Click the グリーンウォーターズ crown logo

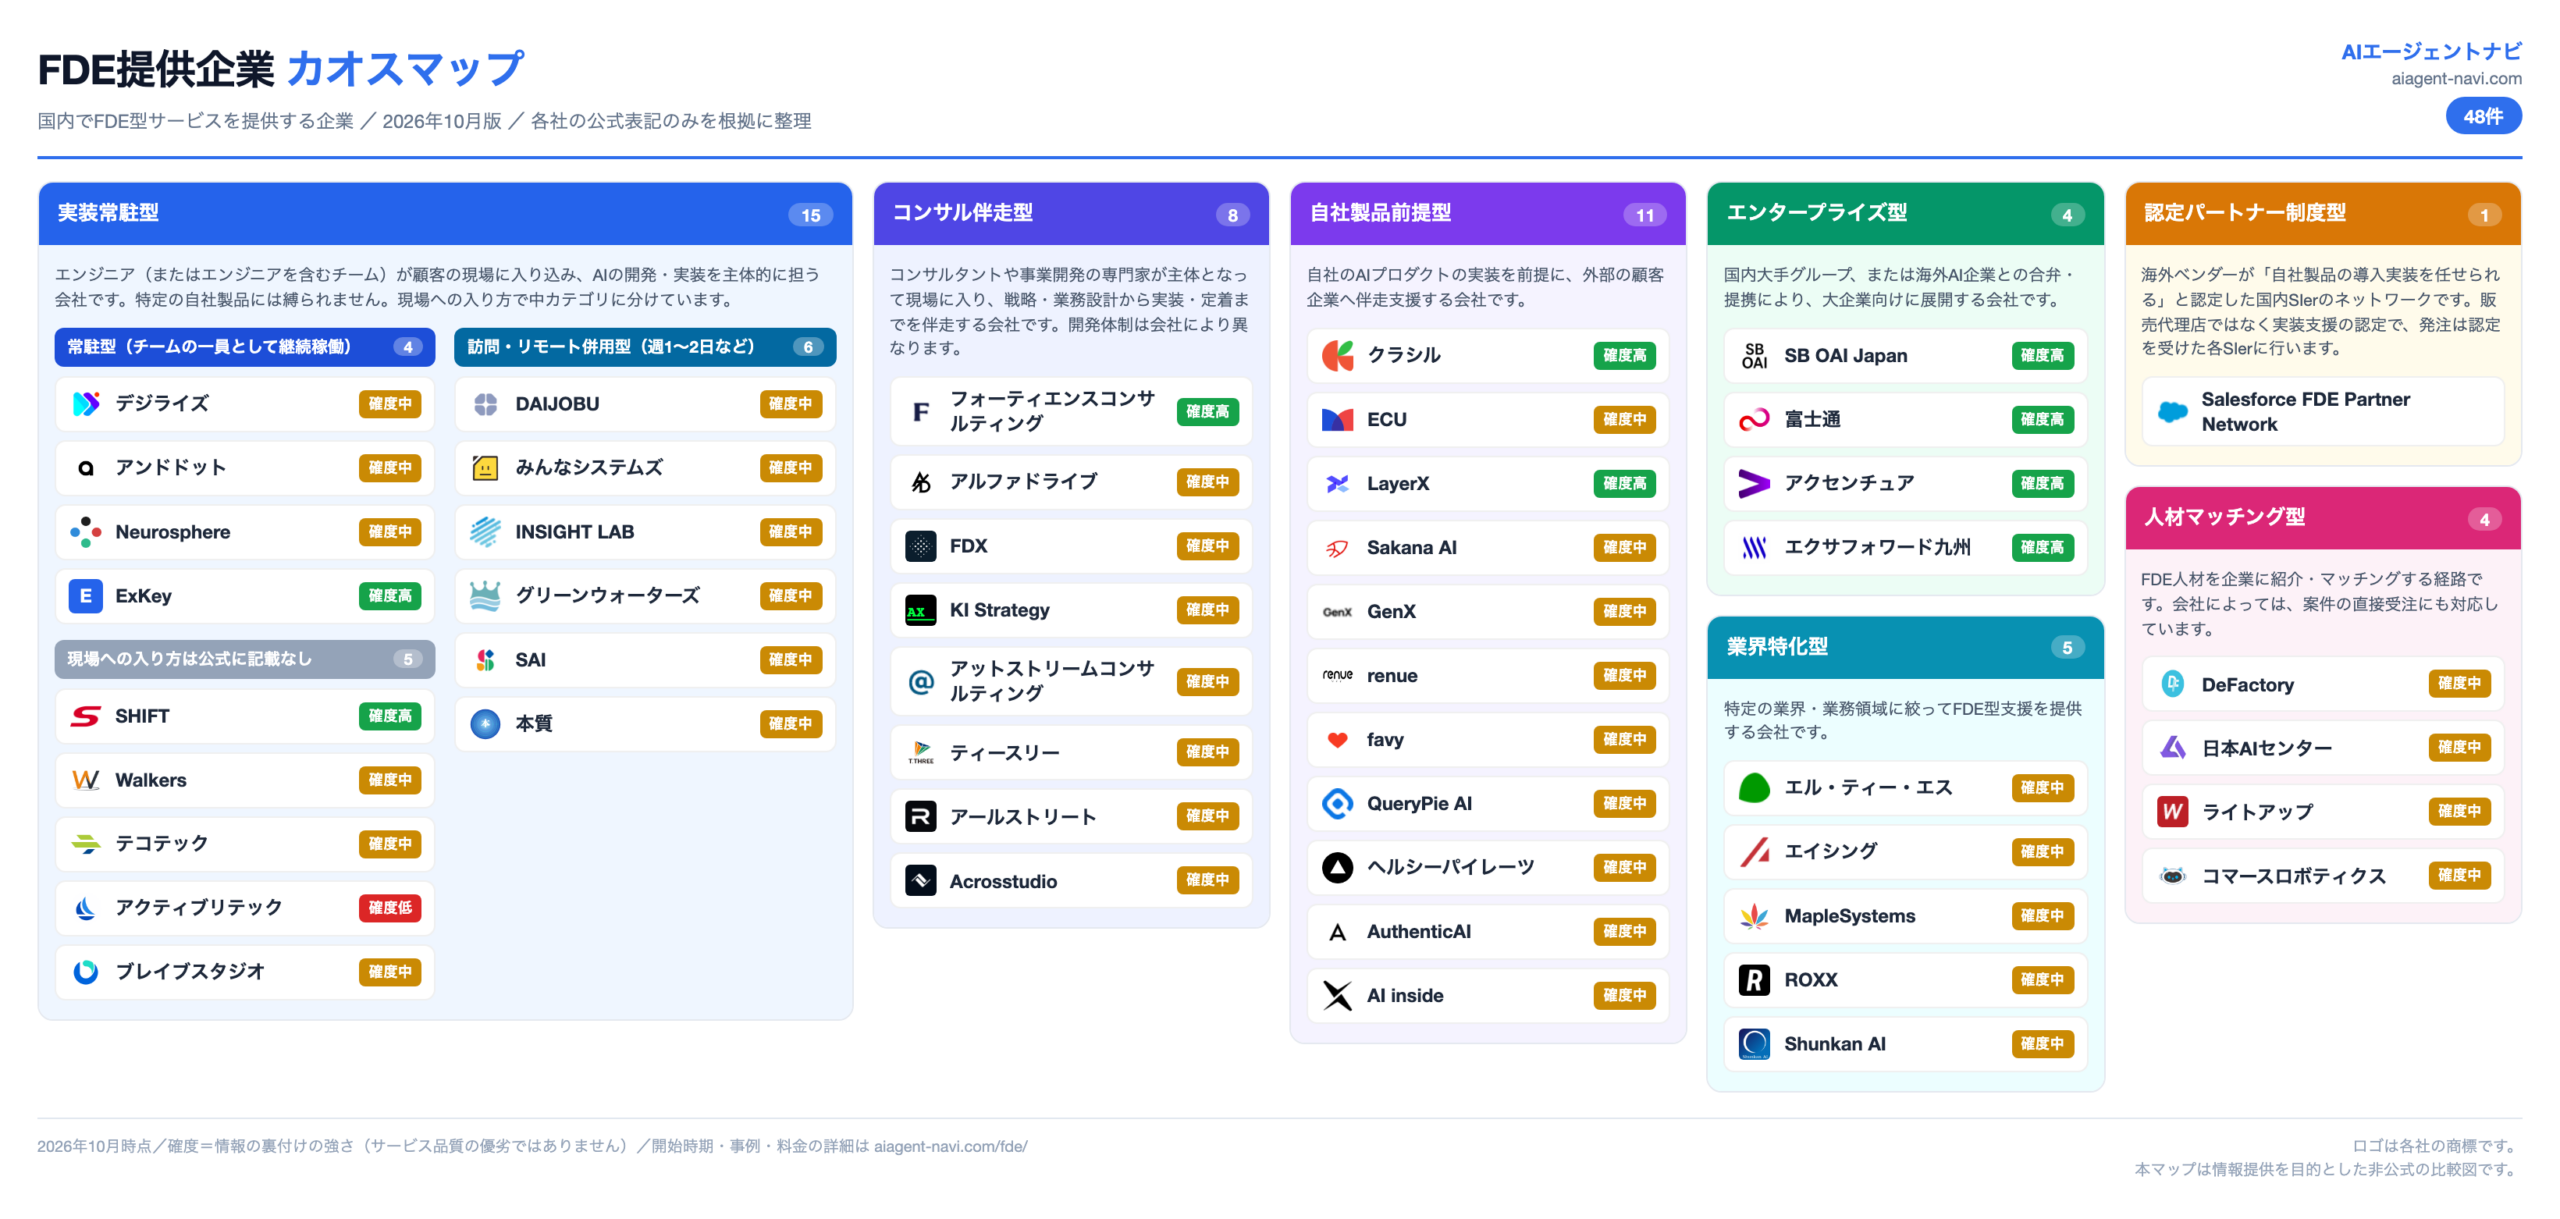point(486,596)
